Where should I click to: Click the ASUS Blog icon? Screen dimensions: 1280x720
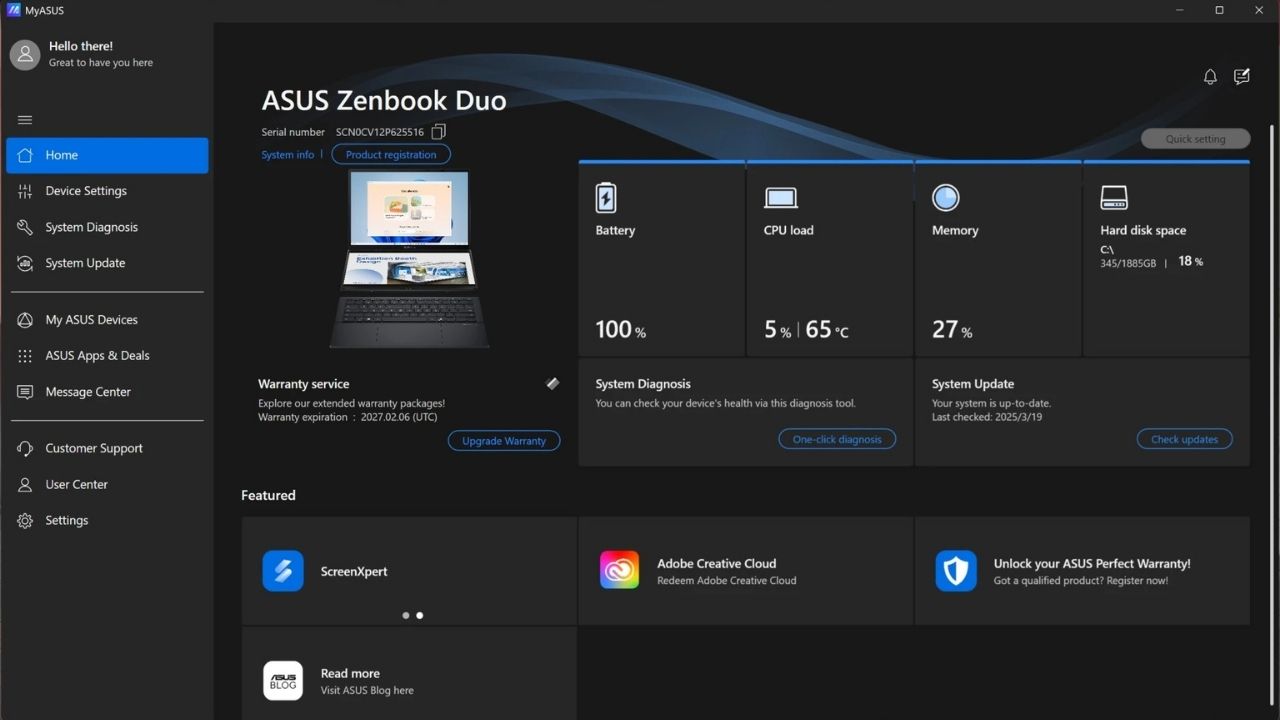(283, 680)
